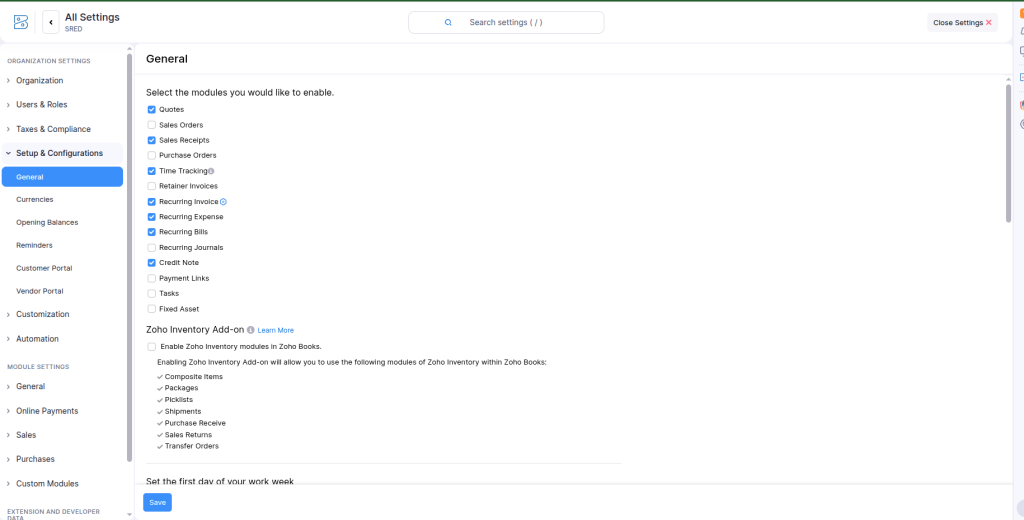Click the sidebar vertical scrollbar thumb
The width and height of the screenshot is (1024, 520).
pyautogui.click(x=129, y=258)
